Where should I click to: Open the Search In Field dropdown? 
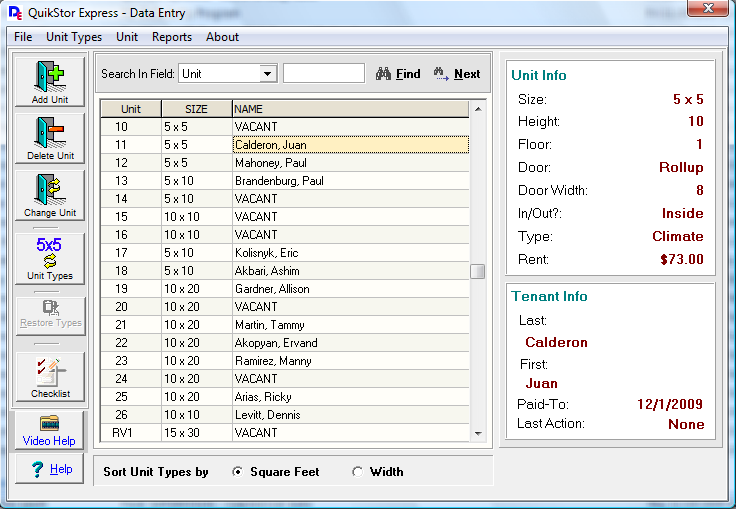[x=268, y=74]
